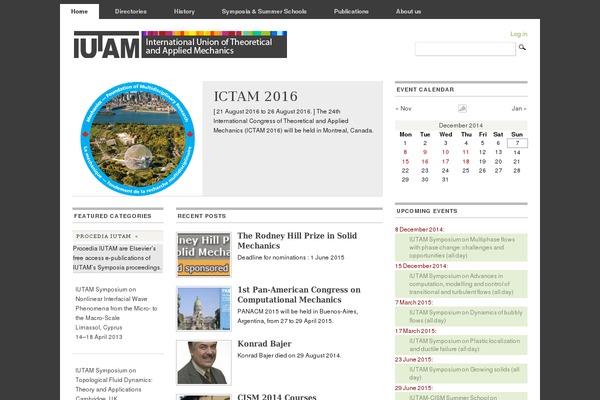
Task: Go to previous month Nov
Action: [403, 109]
